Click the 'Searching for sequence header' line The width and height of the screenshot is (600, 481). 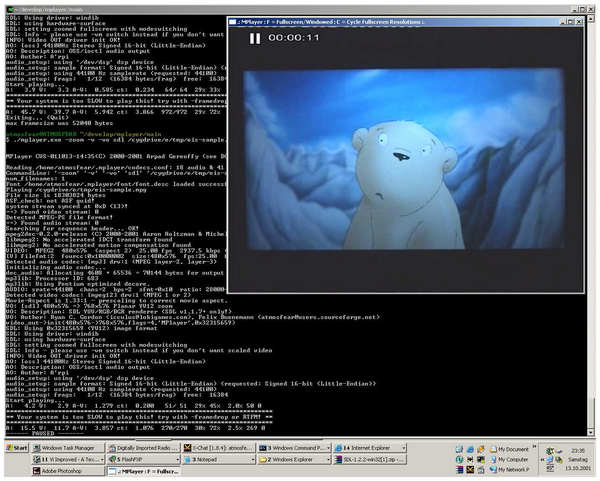pyautogui.click(x=72, y=228)
